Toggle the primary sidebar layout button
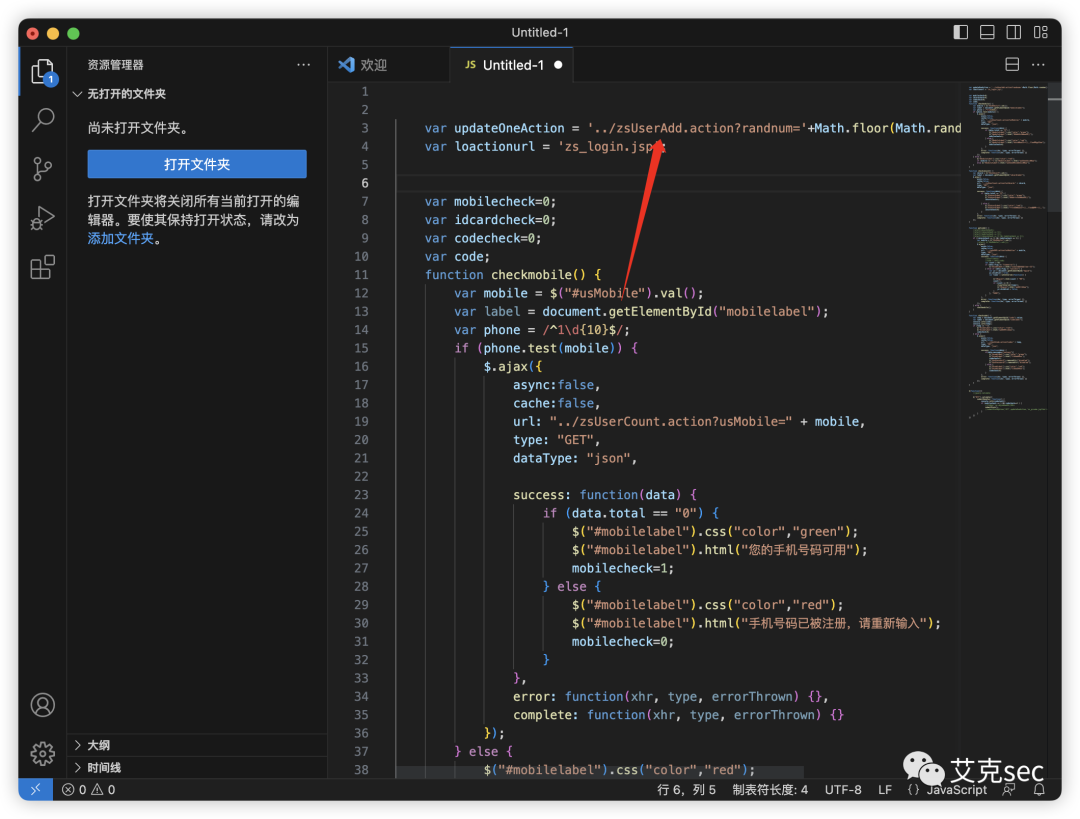 [961, 33]
